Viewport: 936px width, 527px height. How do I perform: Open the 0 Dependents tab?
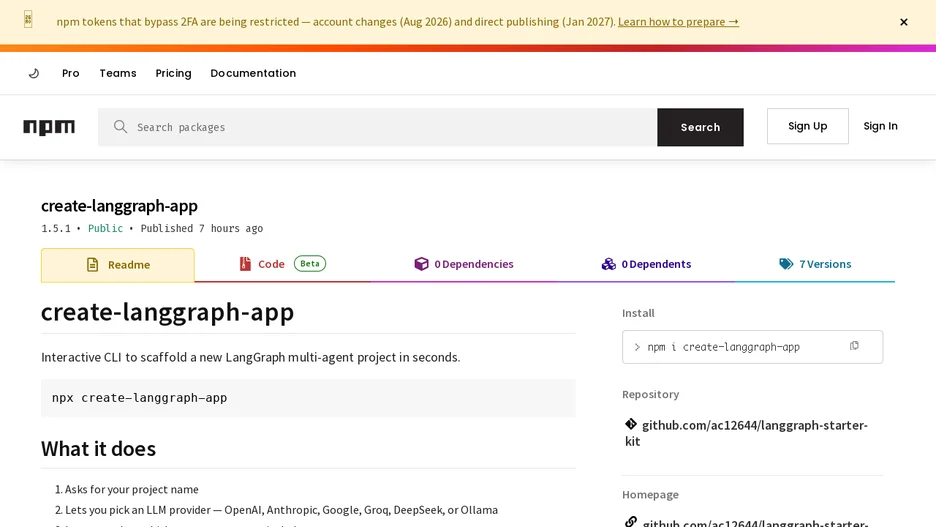pyautogui.click(x=646, y=264)
